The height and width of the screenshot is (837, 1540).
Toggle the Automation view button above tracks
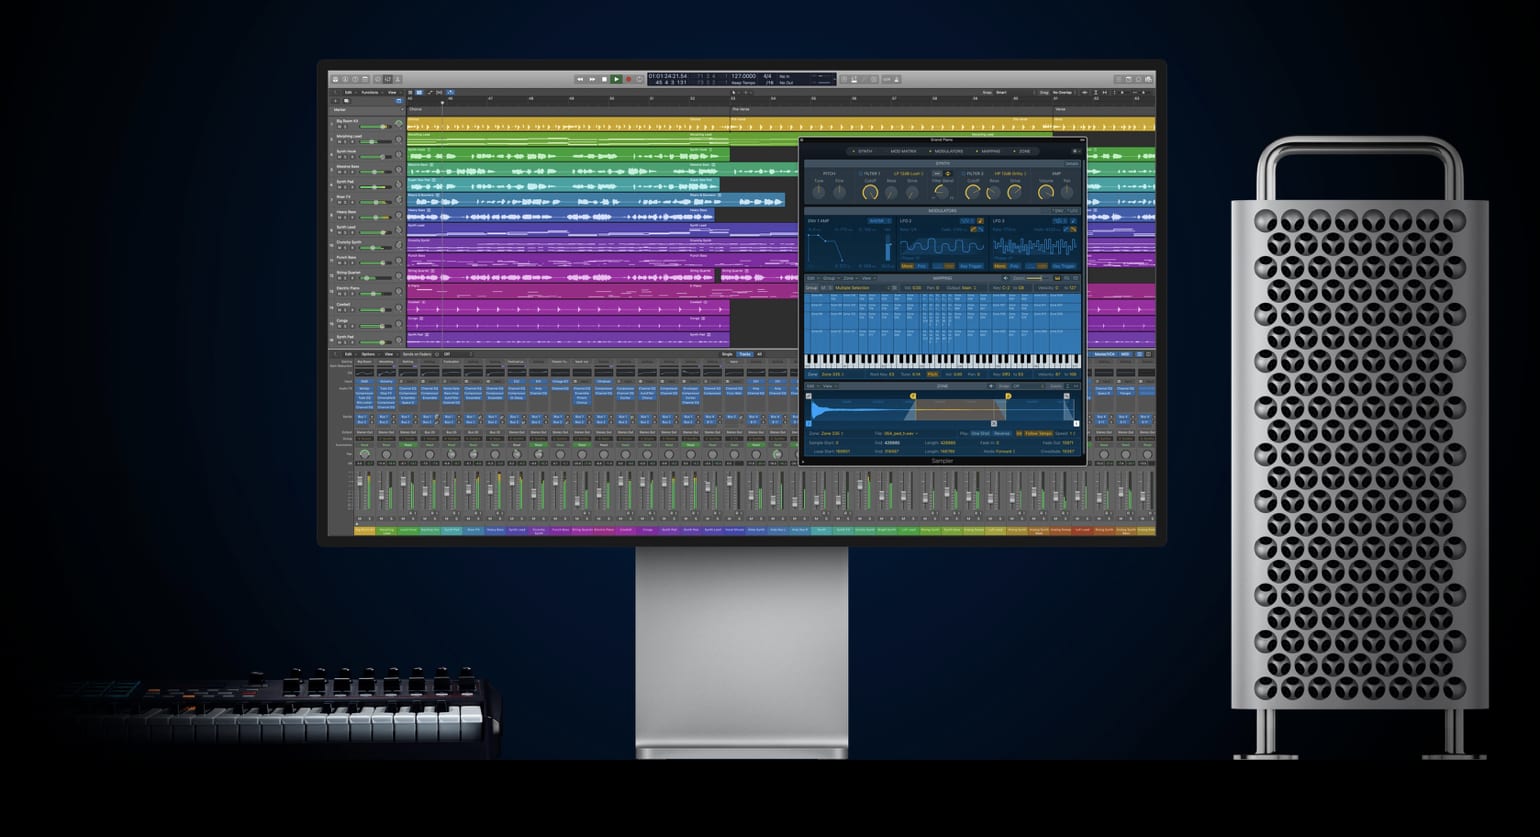(429, 92)
